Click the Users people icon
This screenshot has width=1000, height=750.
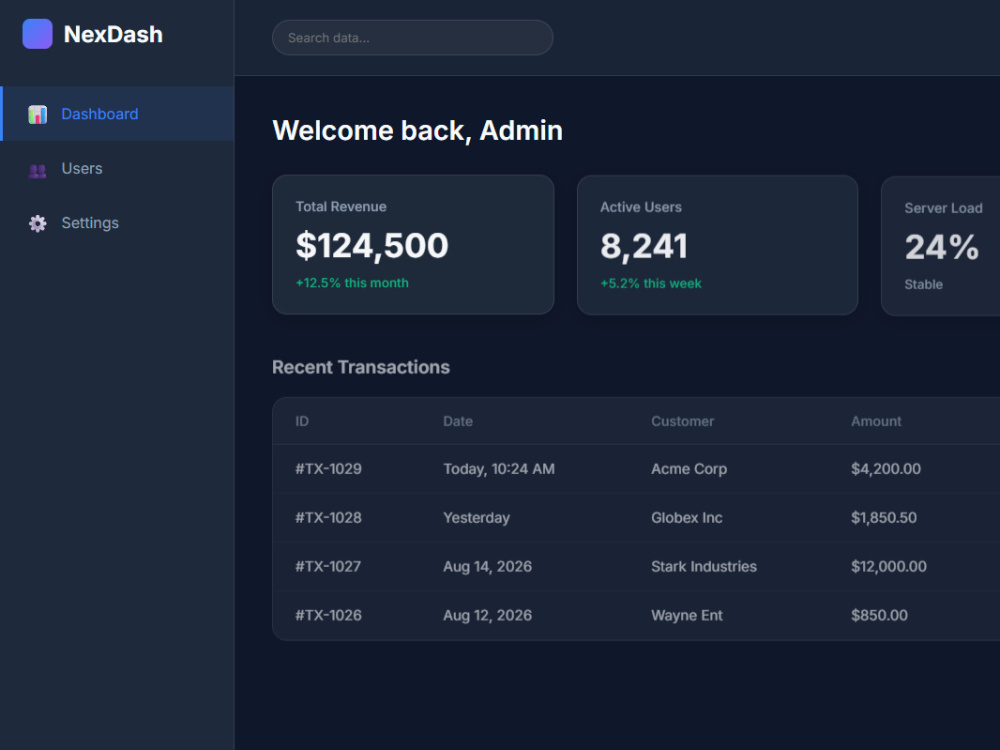point(38,169)
